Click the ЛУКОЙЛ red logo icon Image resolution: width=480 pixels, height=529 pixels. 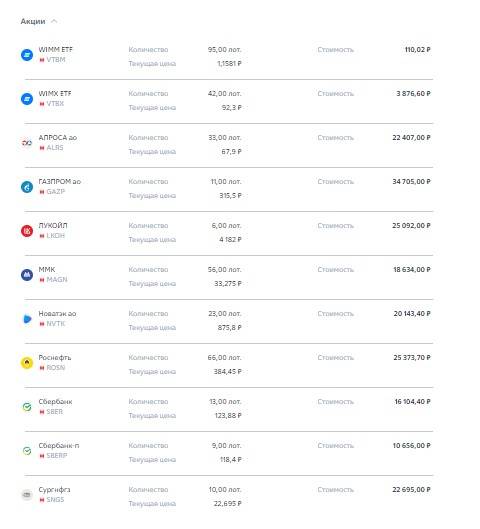27,231
